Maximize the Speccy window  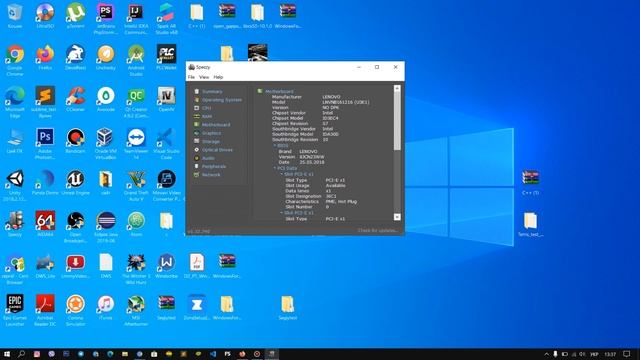(377, 67)
